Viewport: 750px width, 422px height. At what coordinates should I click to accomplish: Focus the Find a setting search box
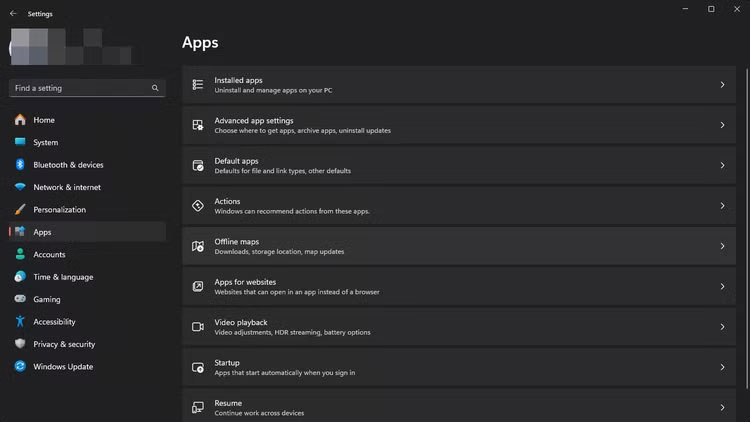[78, 88]
